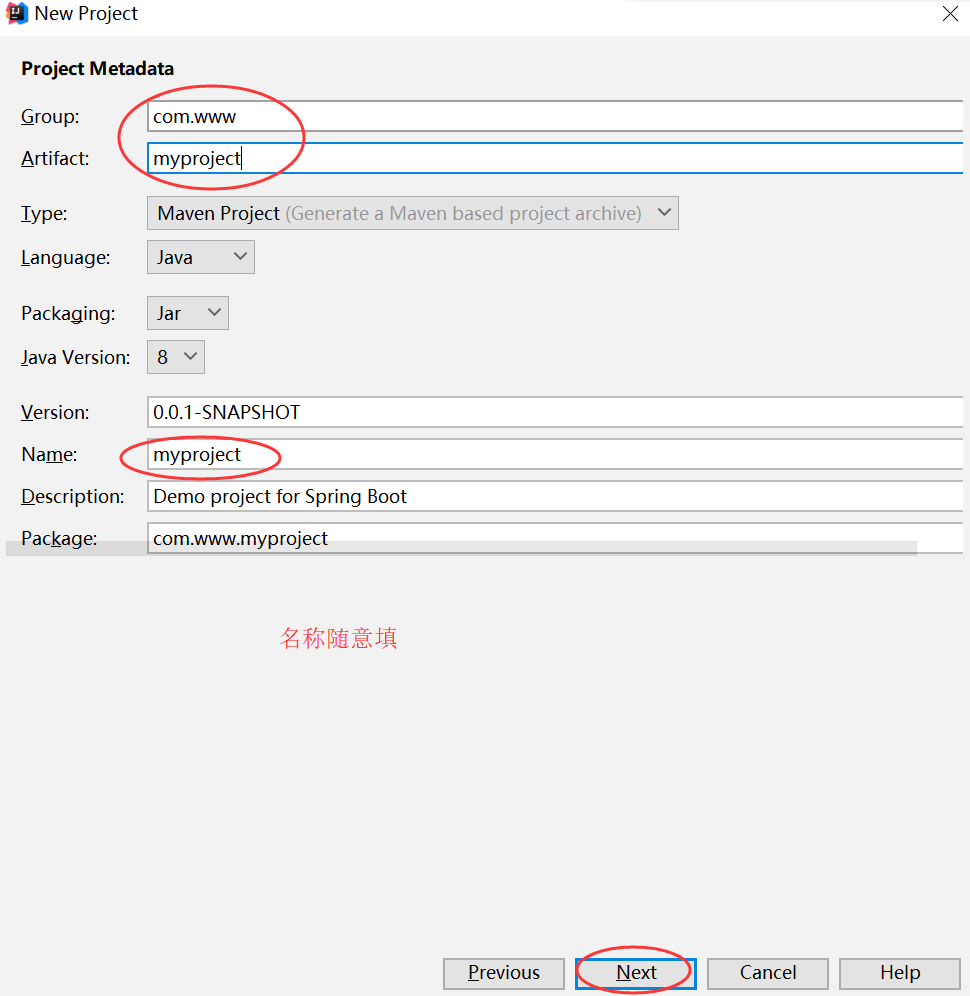970x996 pixels.
Task: Open Help for this dialog
Action: click(x=899, y=972)
